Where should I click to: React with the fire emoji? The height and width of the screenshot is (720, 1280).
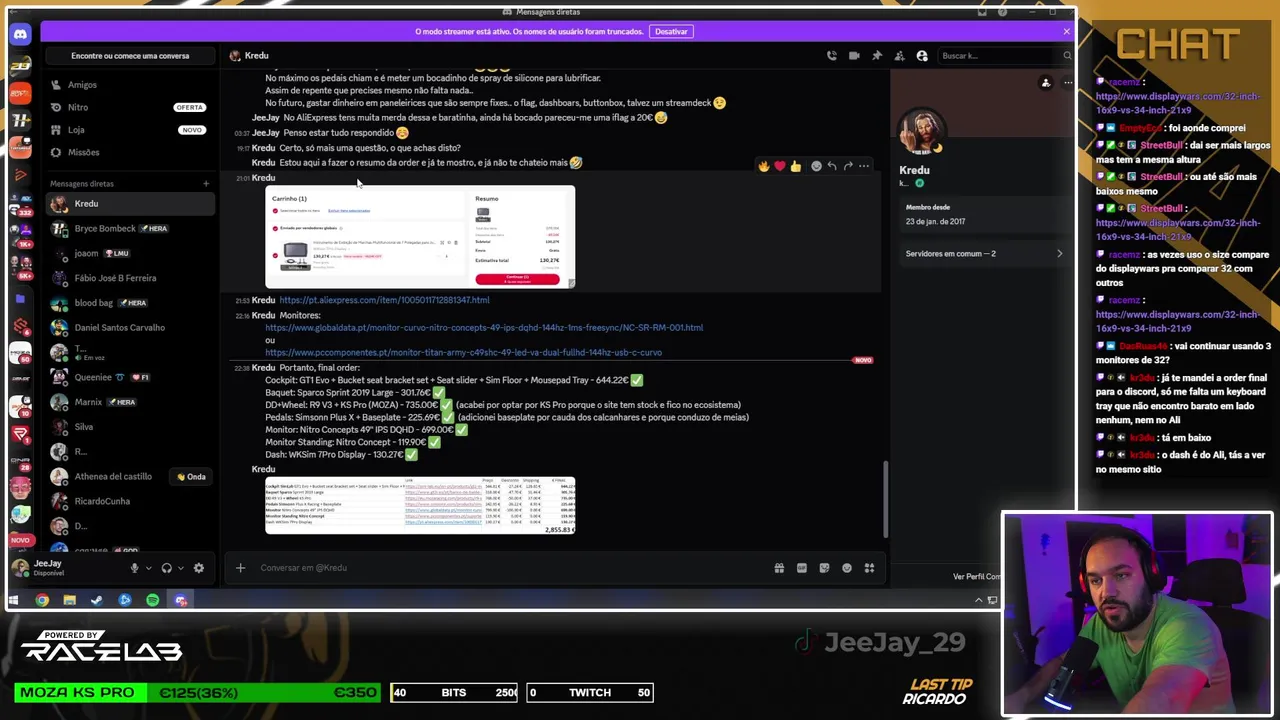point(764,166)
